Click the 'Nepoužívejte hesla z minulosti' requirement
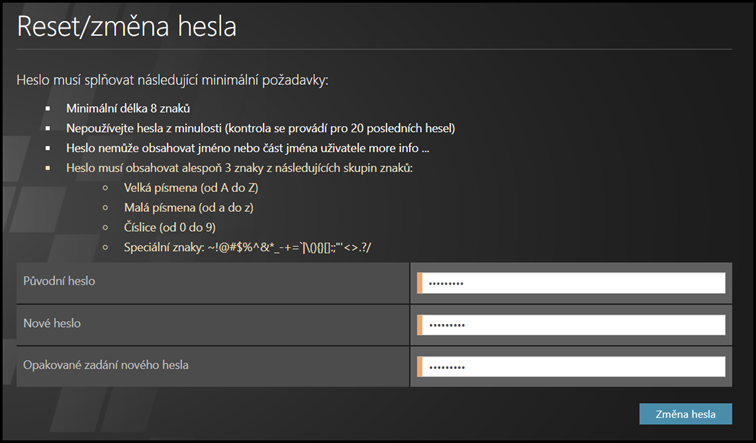This screenshot has width=756, height=443. tap(260, 128)
